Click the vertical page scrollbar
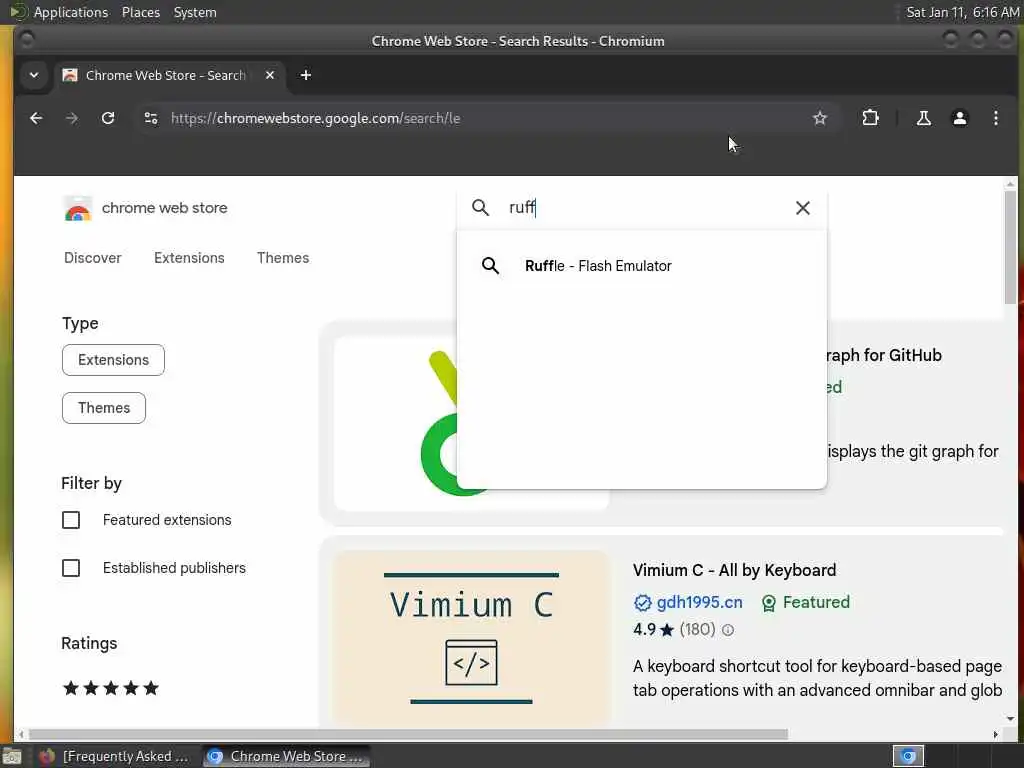 coord(1010,248)
